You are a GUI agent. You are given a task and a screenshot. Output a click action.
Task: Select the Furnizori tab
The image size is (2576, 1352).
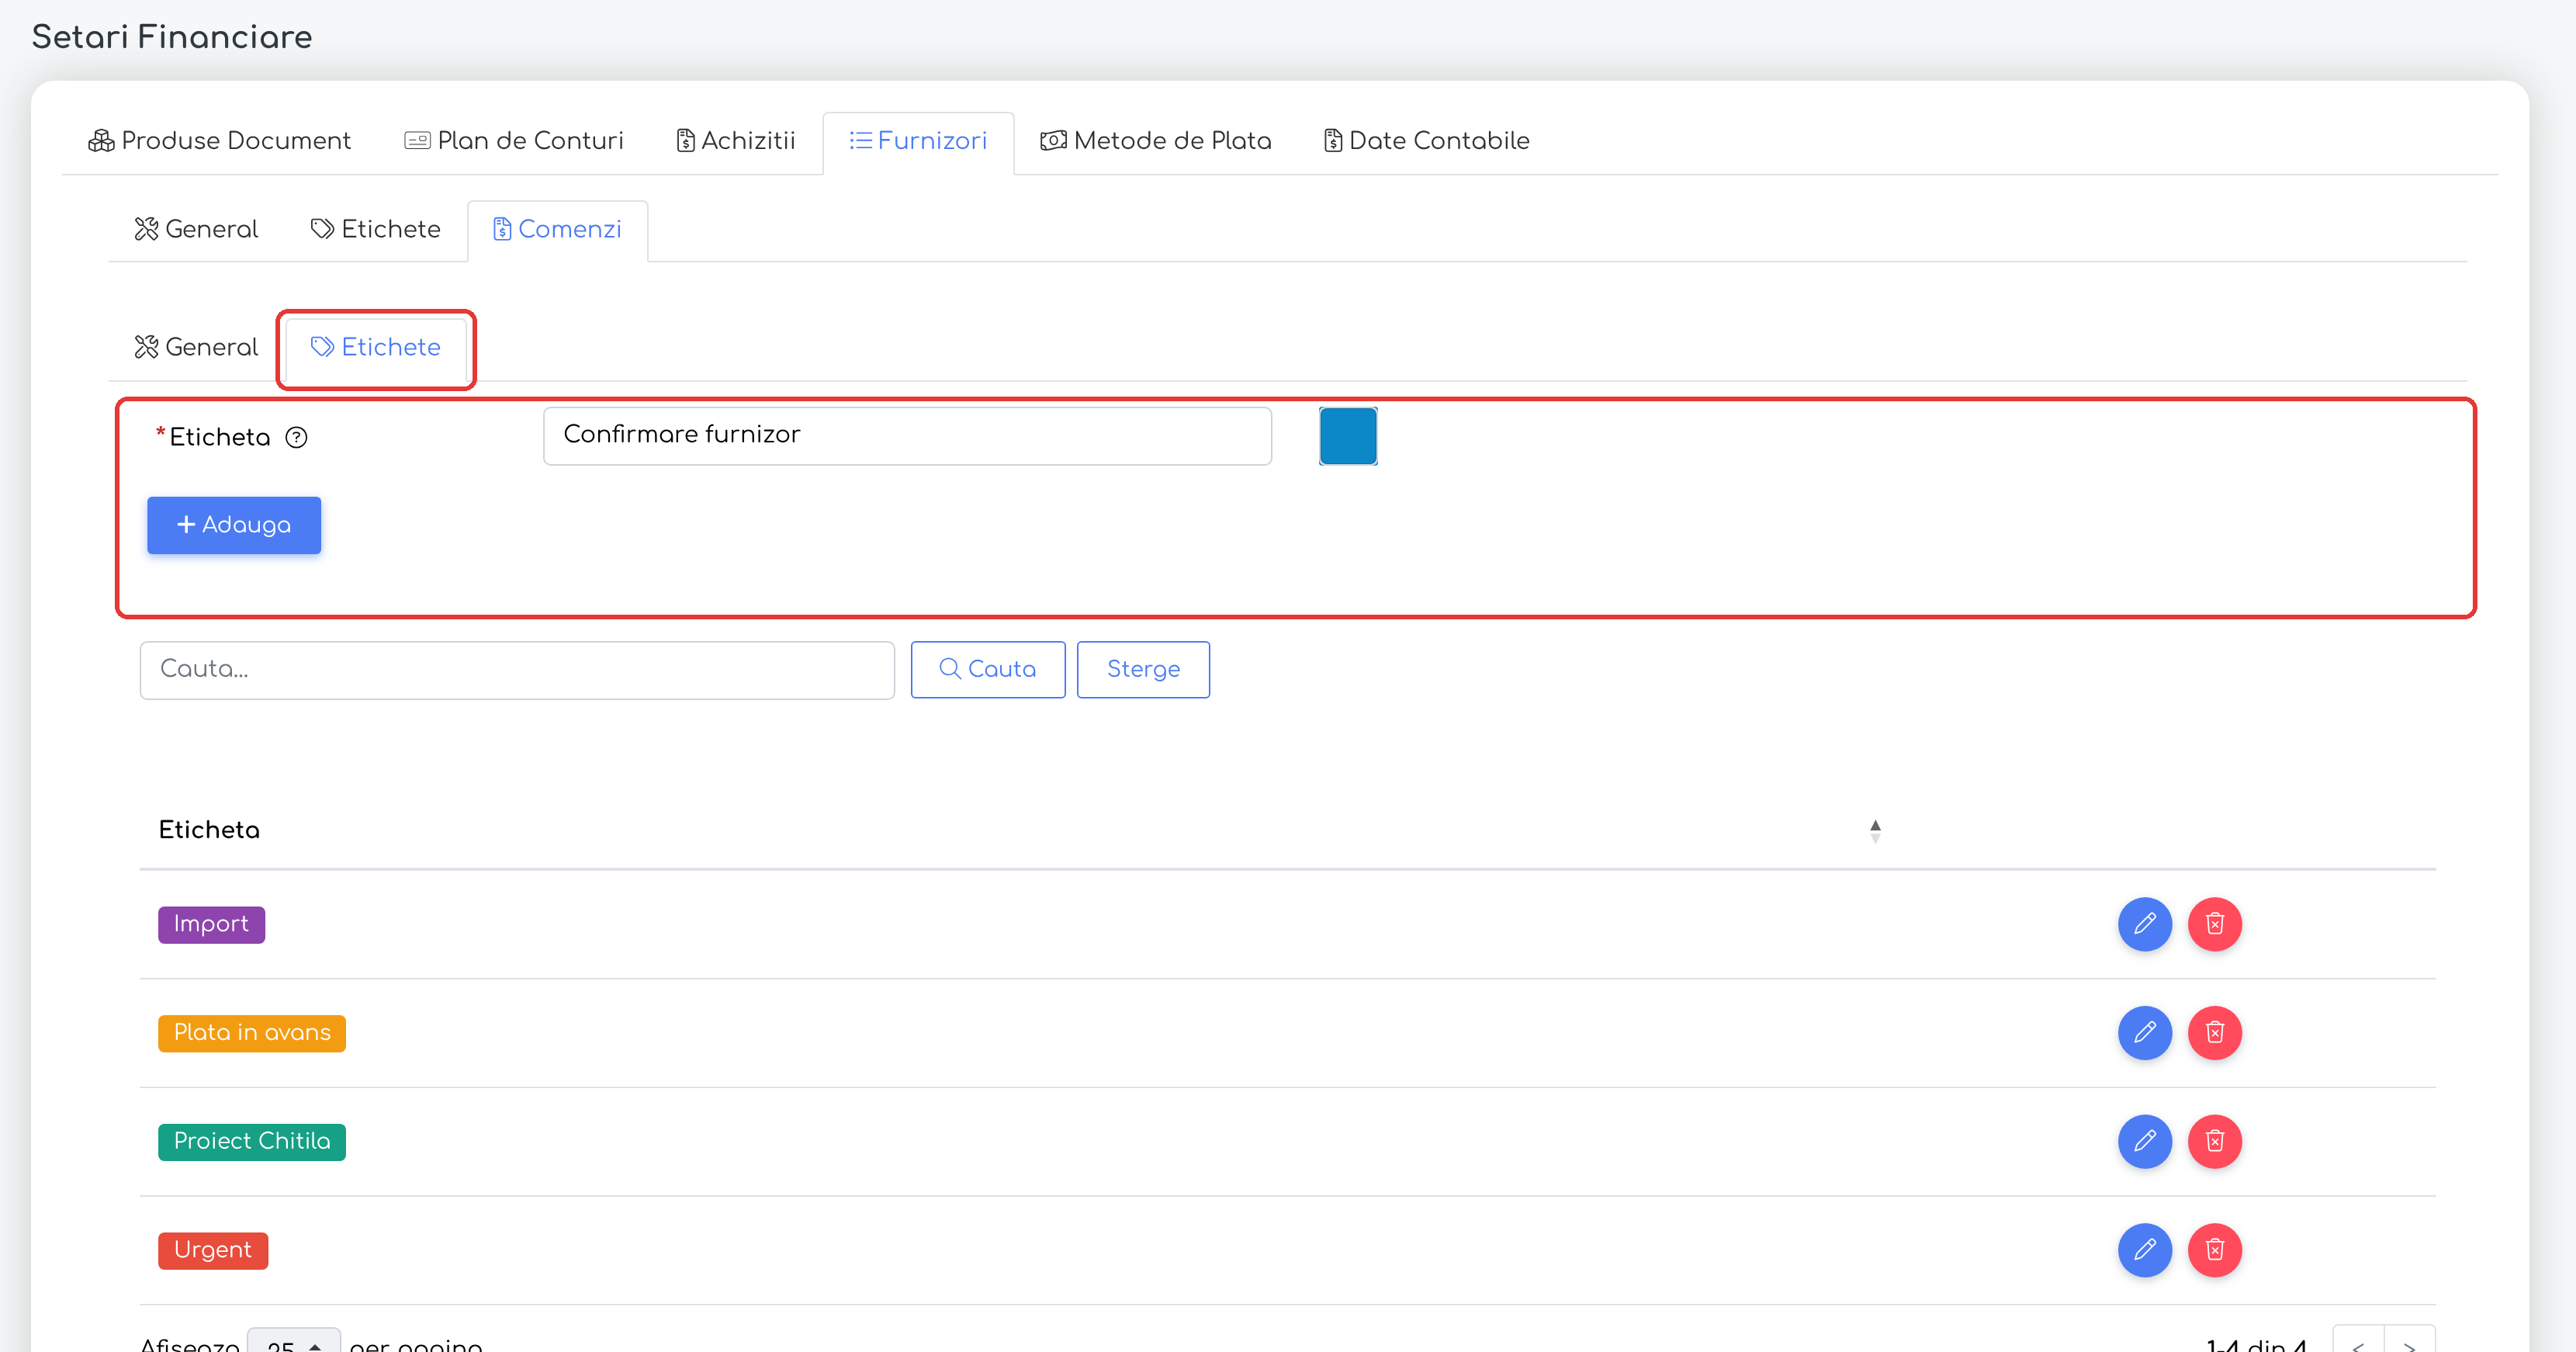[918, 141]
